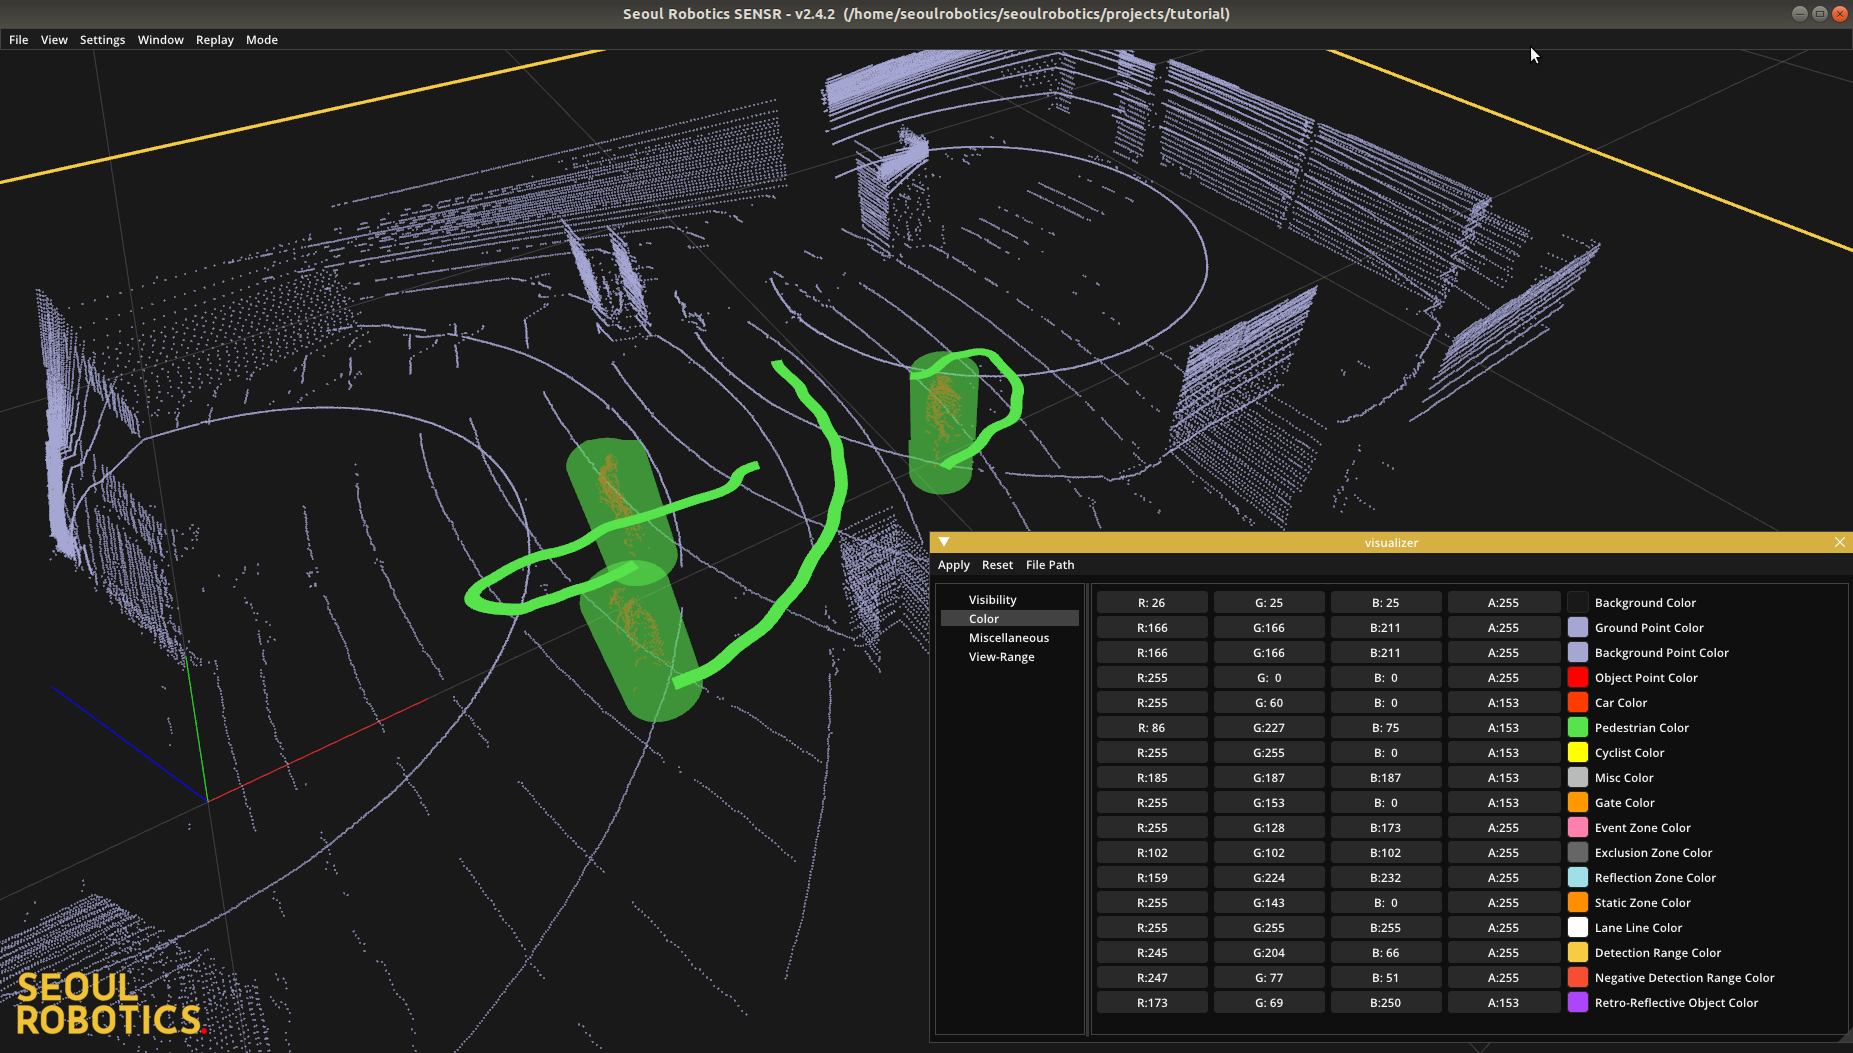Close the visualizer panel

coord(1840,542)
